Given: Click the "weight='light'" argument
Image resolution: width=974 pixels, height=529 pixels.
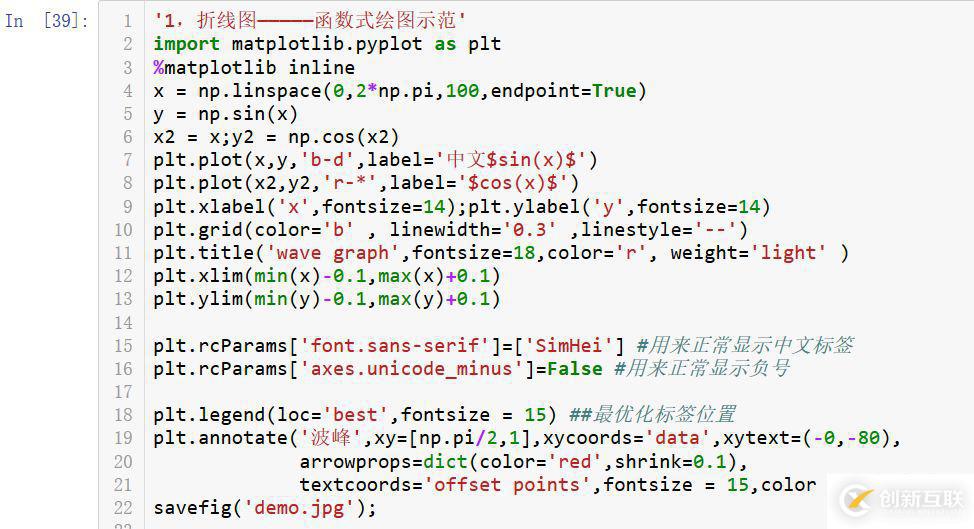Looking at the screenshot, I should pyautogui.click(x=748, y=253).
